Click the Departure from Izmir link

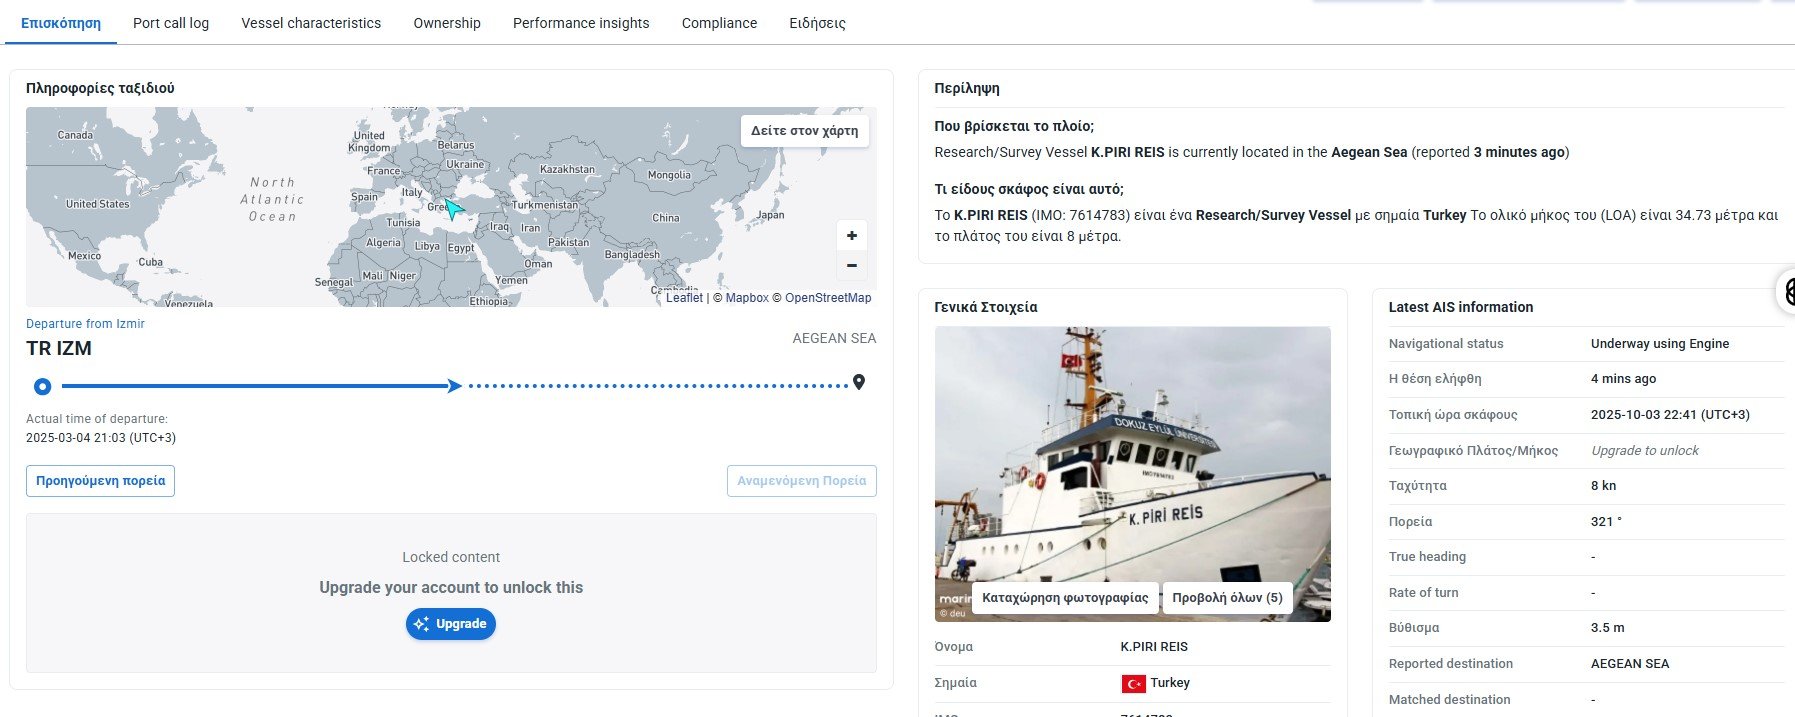[x=85, y=324]
